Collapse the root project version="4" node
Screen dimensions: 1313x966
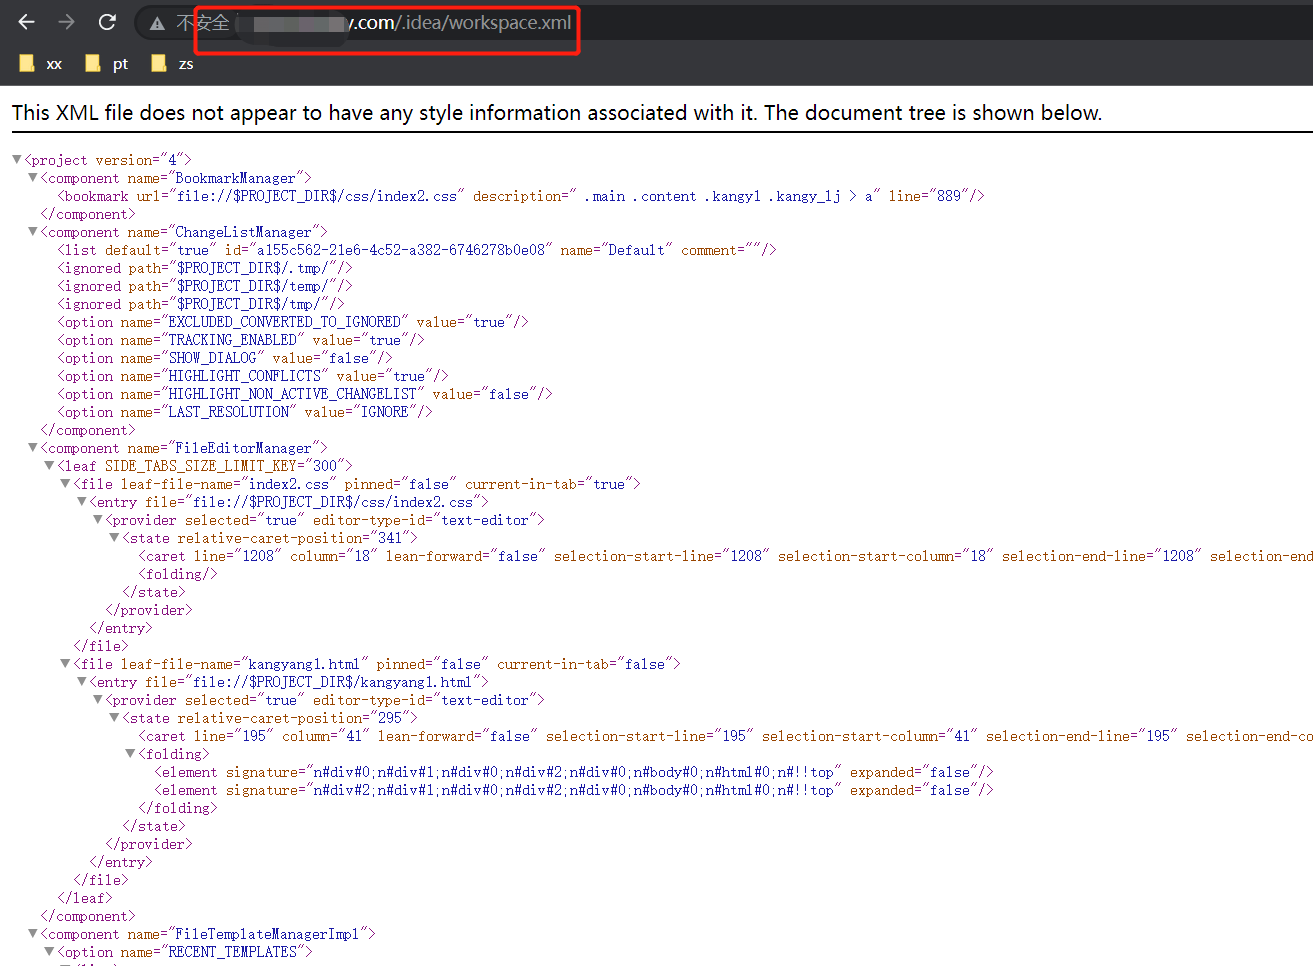17,159
